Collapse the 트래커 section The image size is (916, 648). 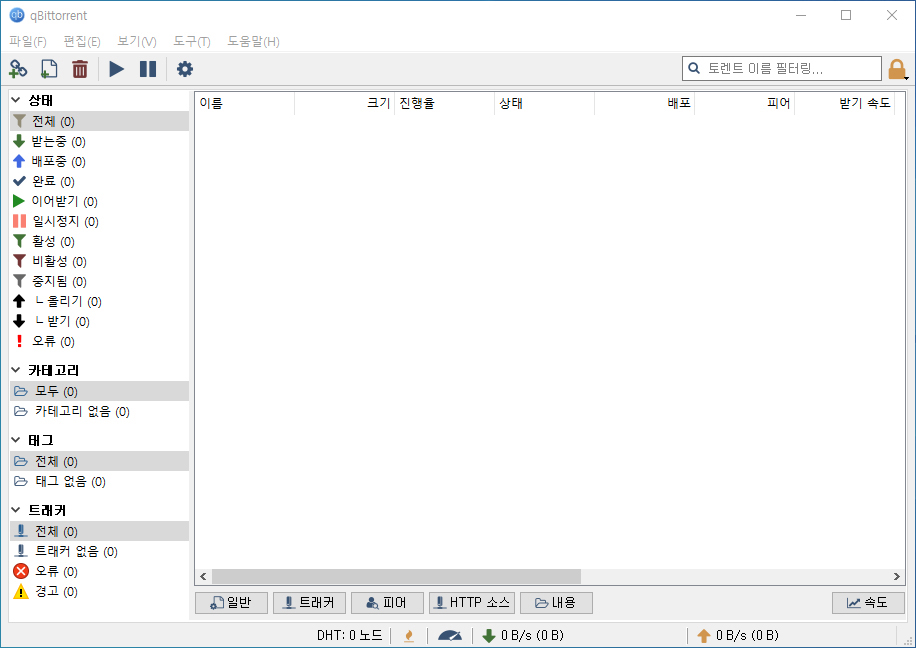[16, 510]
